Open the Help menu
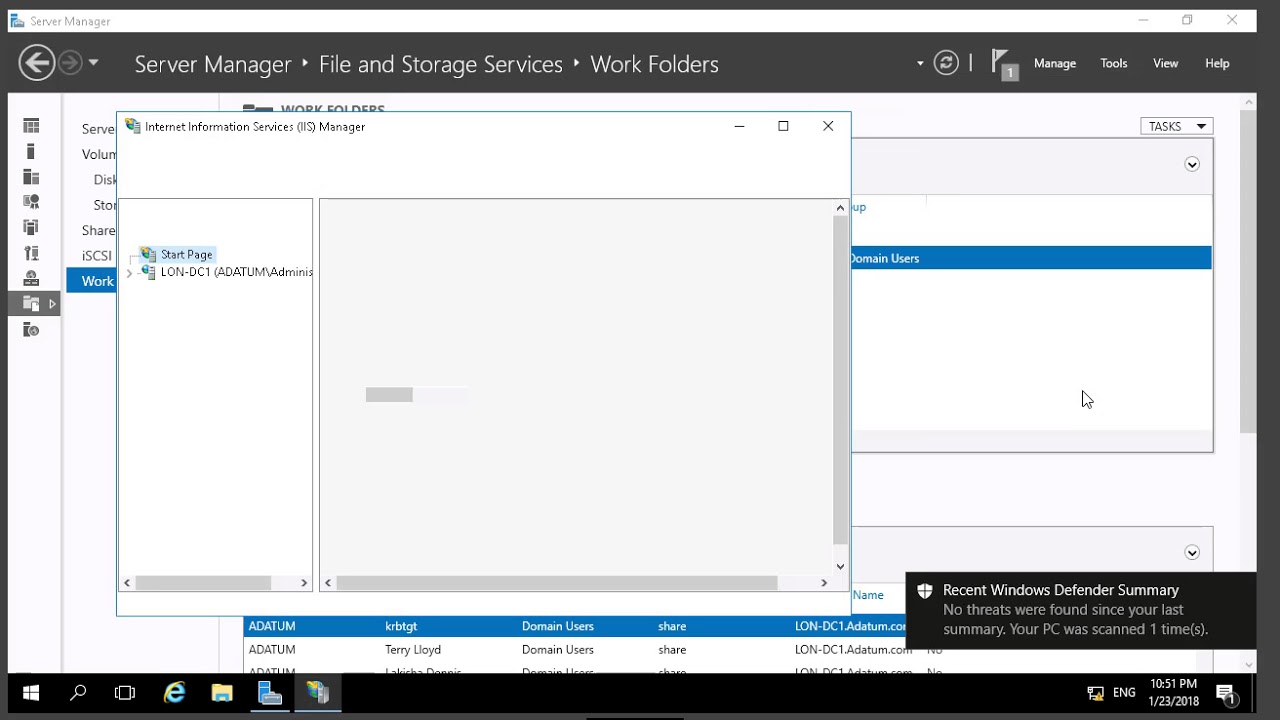 click(x=1217, y=63)
